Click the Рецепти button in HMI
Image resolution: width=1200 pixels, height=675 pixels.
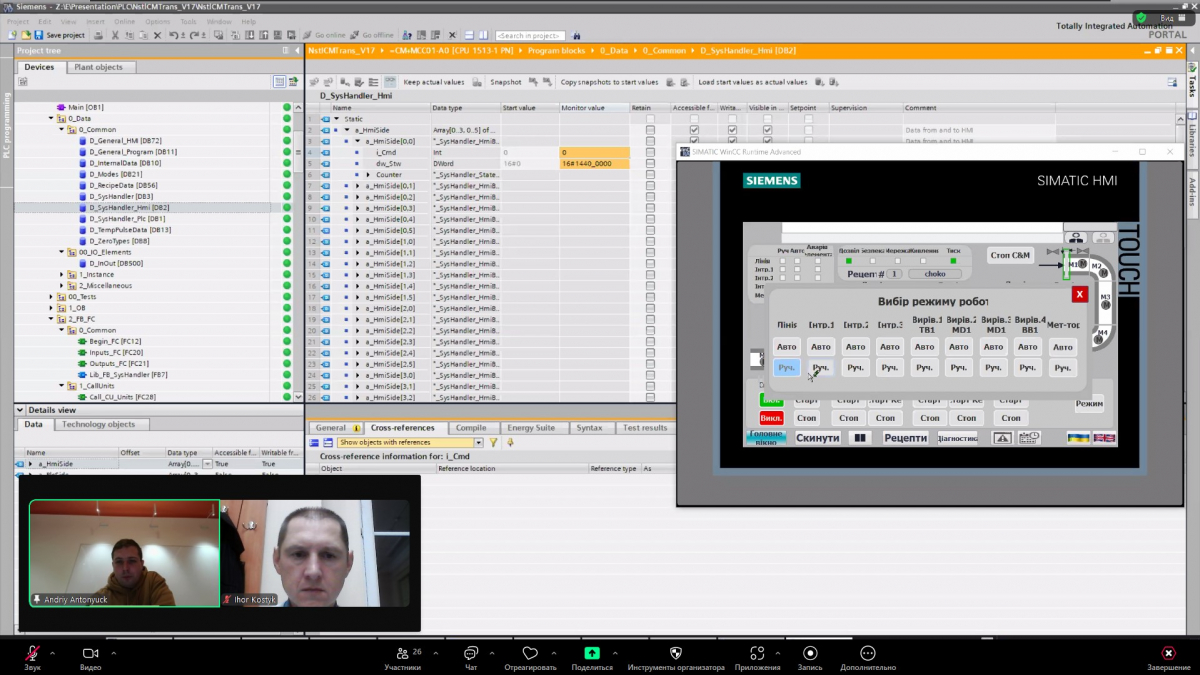906,438
